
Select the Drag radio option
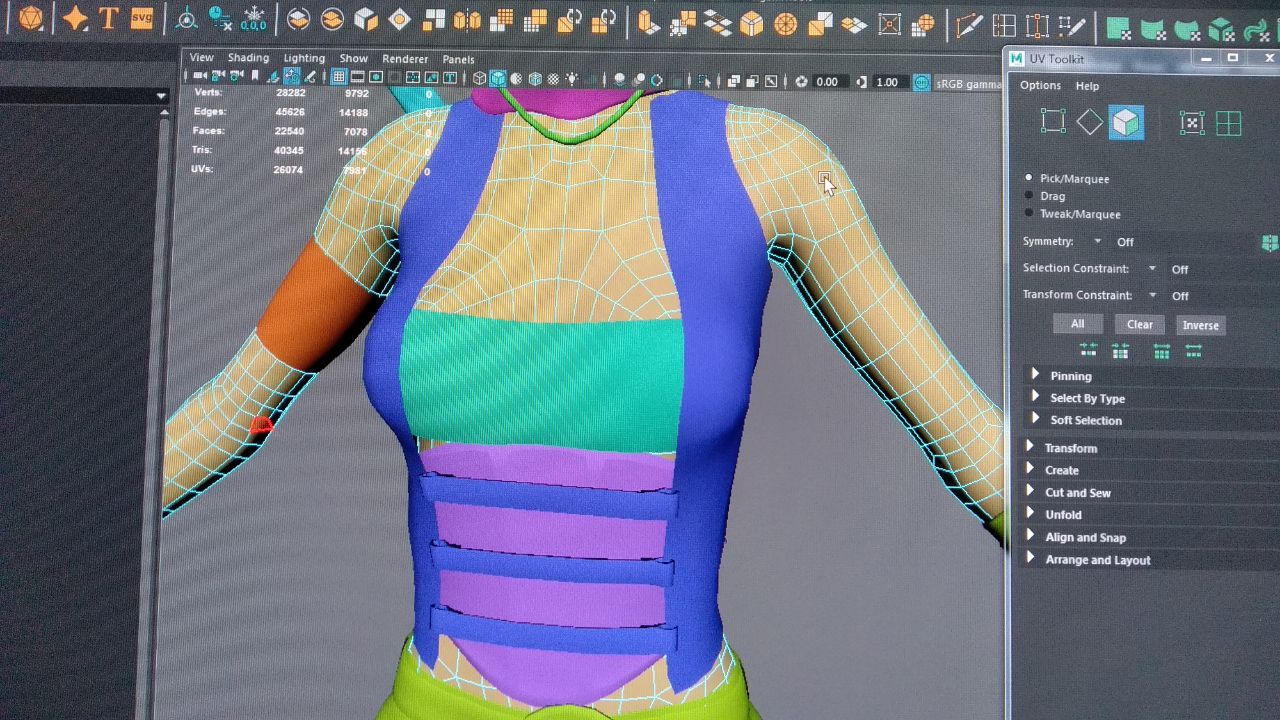point(1045,196)
